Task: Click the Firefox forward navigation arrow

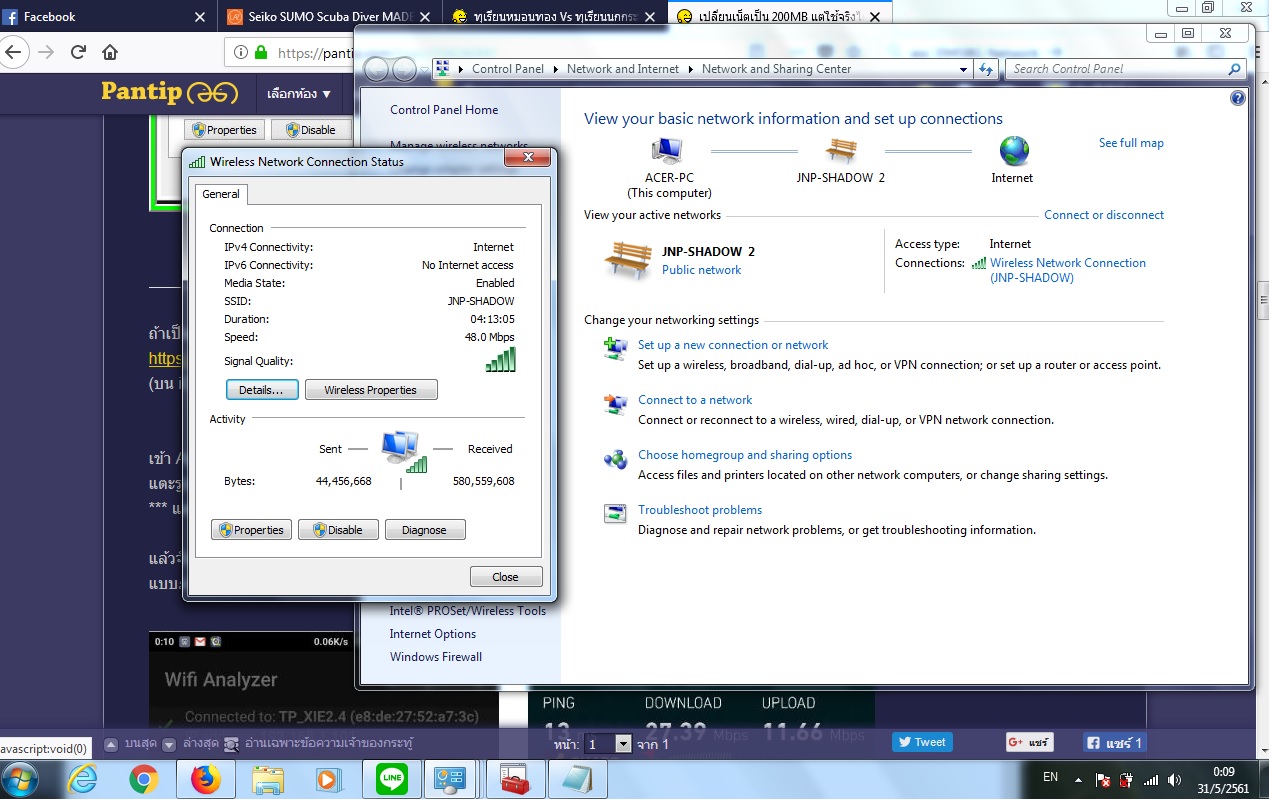Action: [x=45, y=53]
